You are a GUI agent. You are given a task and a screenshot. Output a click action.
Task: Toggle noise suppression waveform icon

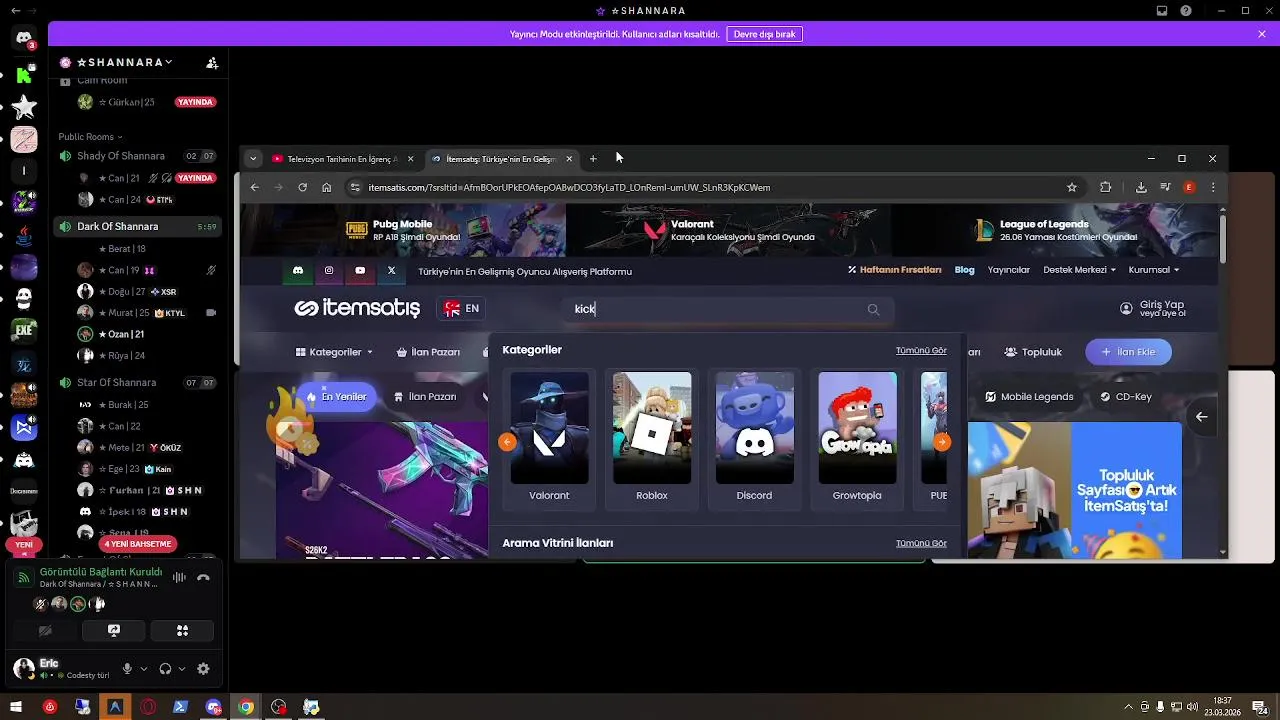(179, 577)
